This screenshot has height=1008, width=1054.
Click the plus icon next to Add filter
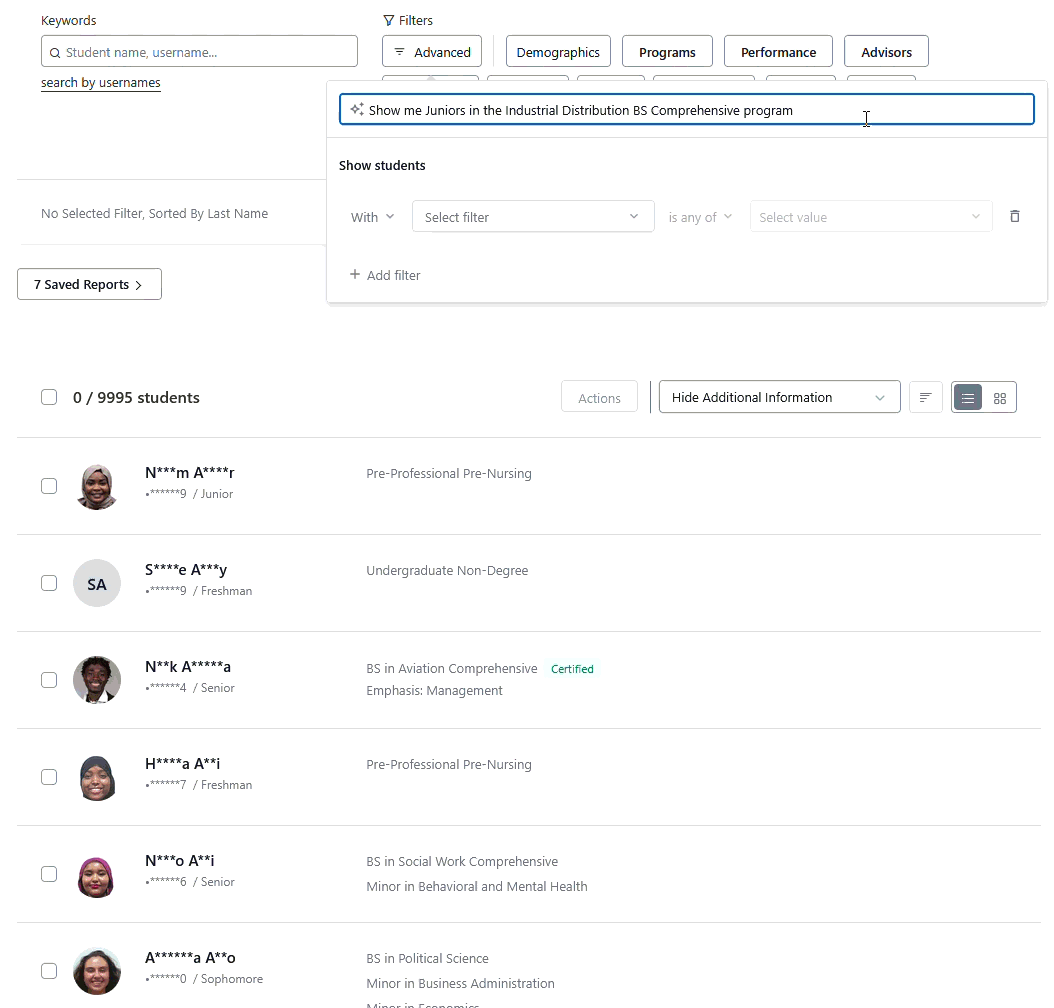[x=355, y=274]
